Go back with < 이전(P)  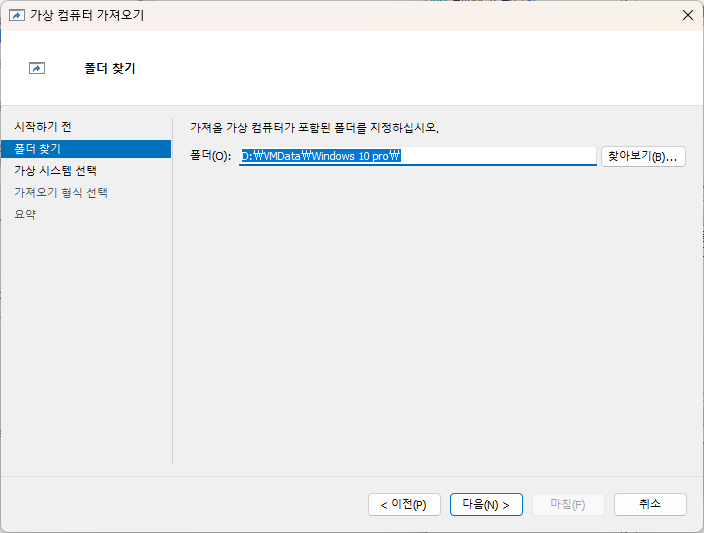coord(404,504)
